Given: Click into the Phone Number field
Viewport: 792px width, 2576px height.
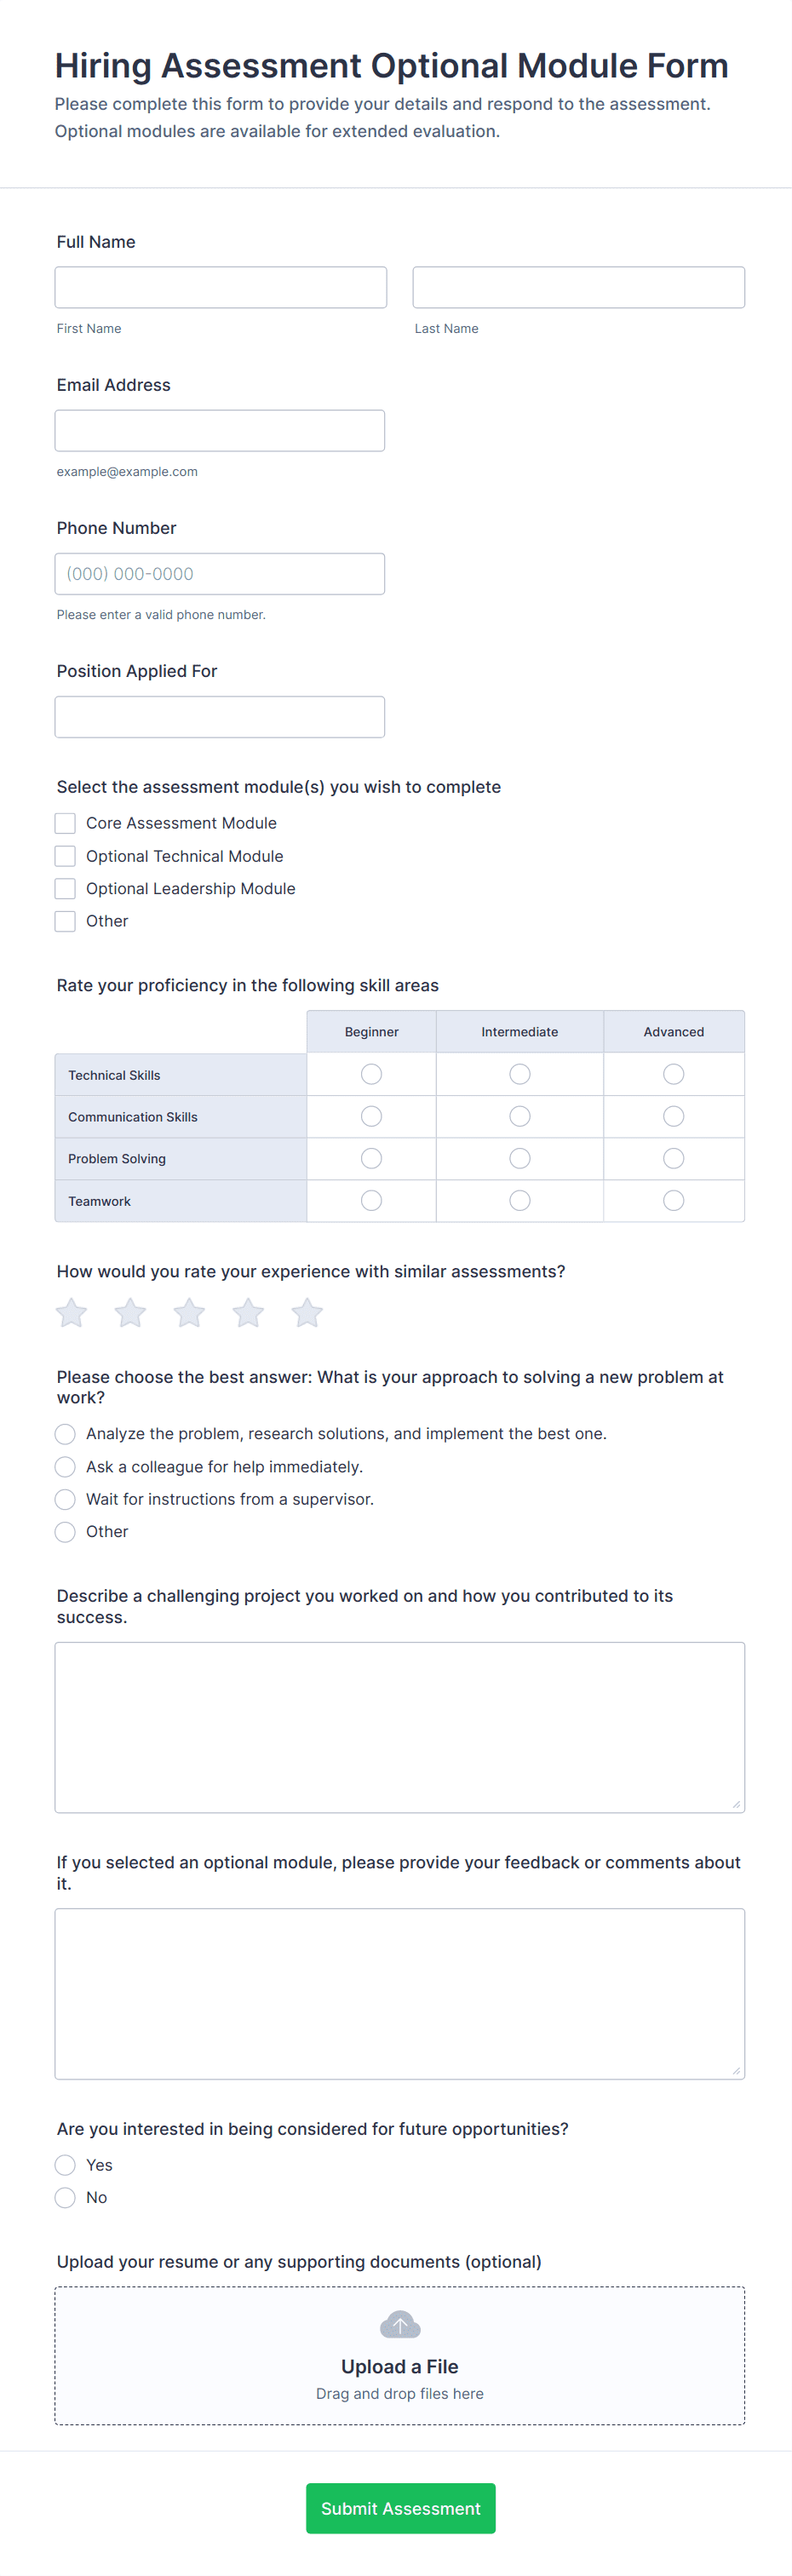Looking at the screenshot, I should point(220,574).
